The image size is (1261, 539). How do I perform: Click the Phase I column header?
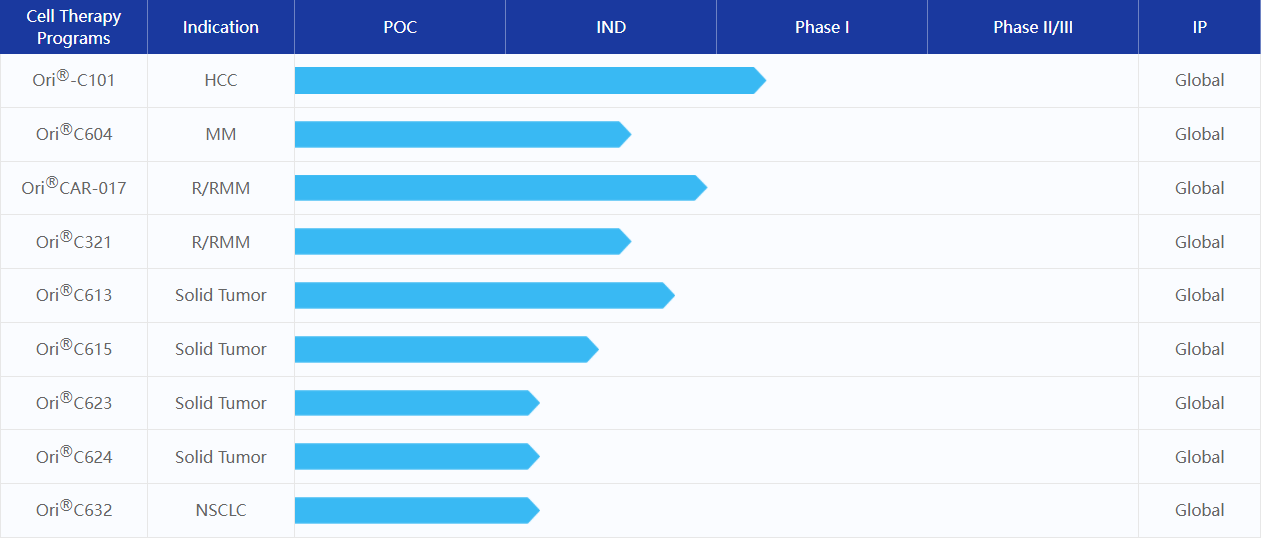coord(822,27)
